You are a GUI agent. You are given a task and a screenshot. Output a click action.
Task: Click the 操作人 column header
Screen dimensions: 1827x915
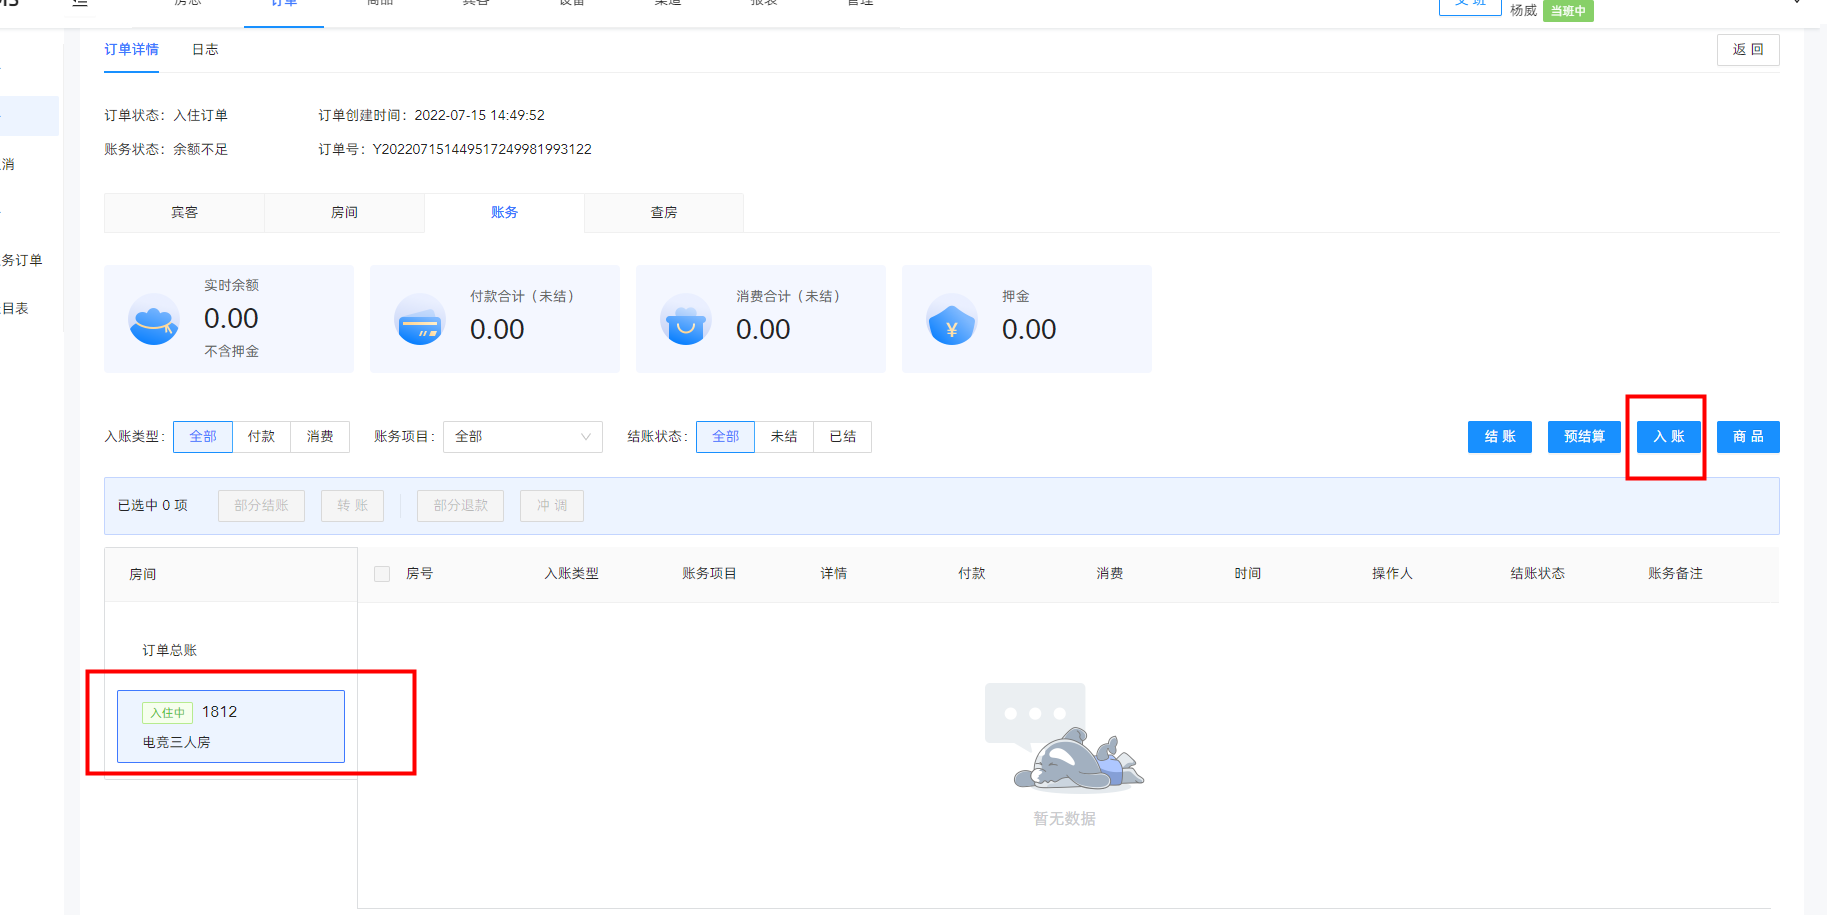(1392, 574)
